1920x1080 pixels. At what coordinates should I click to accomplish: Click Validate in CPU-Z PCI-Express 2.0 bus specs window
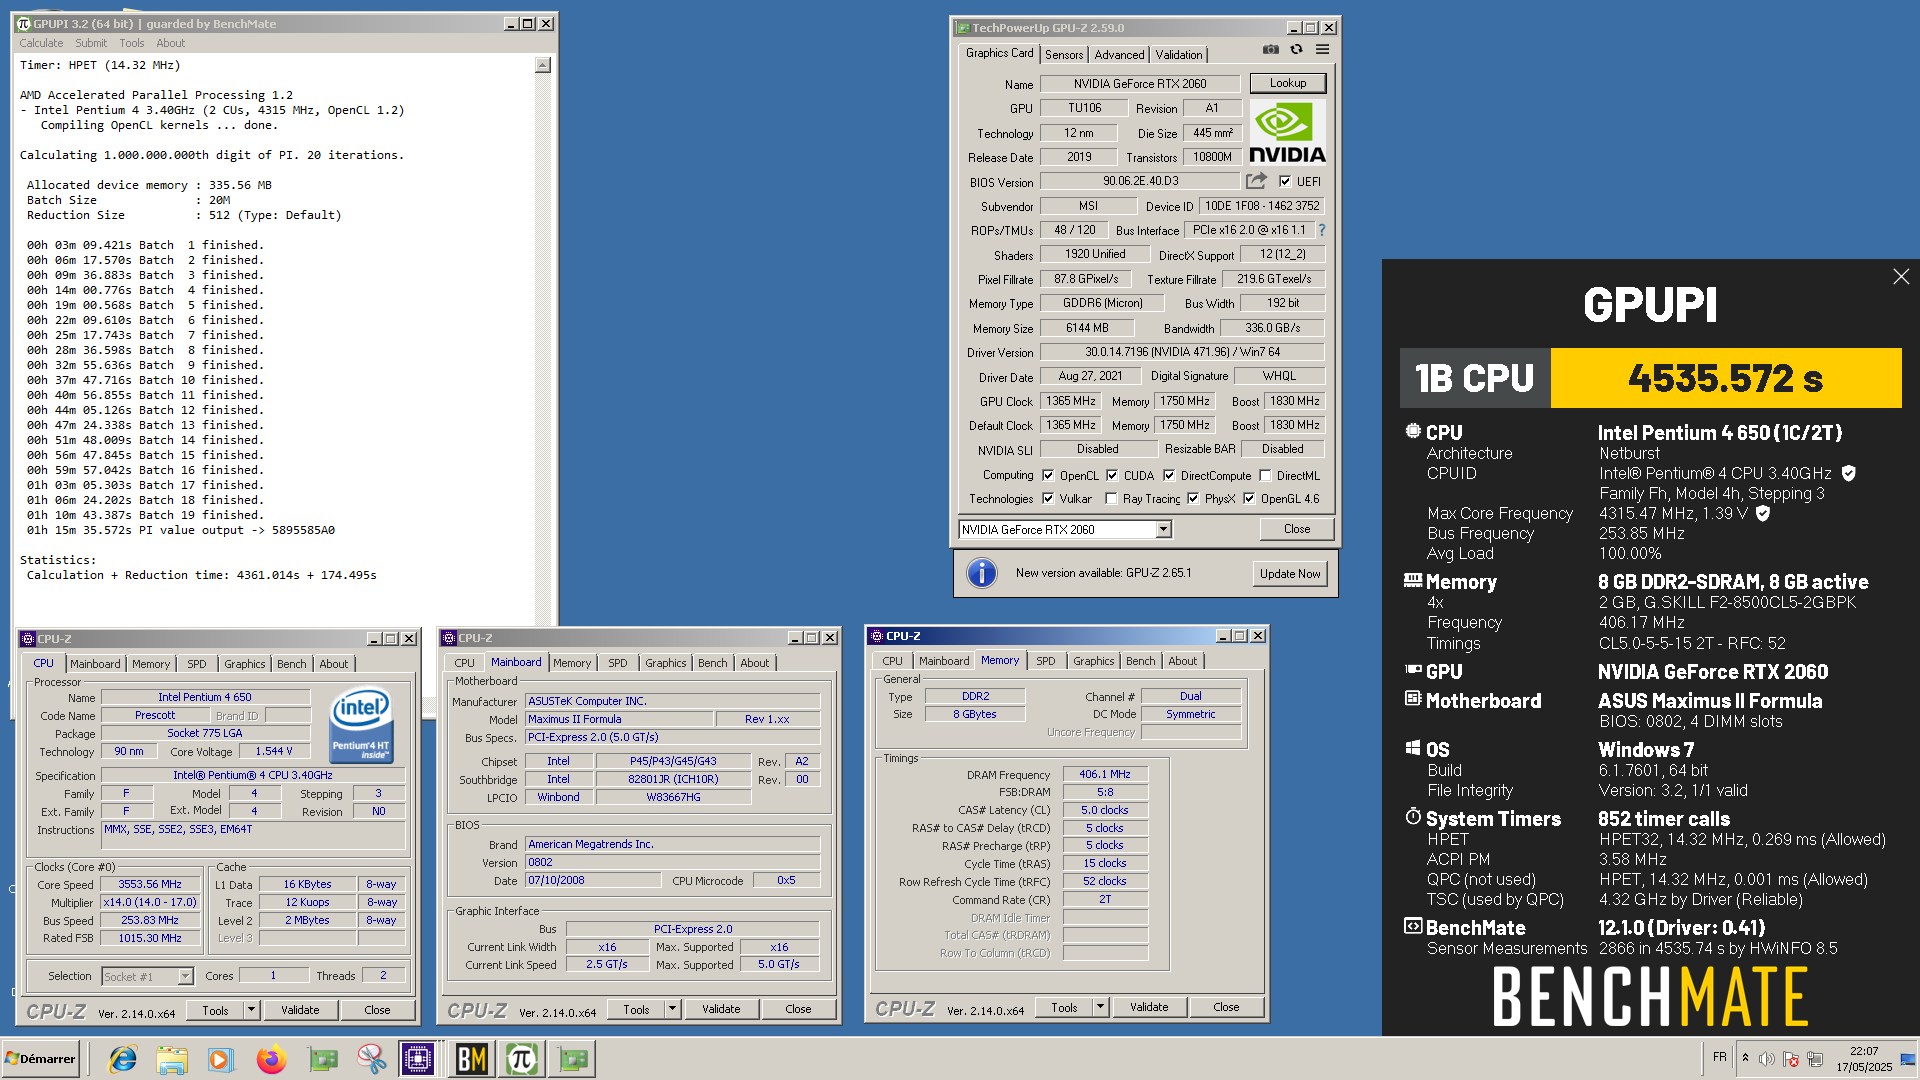pyautogui.click(x=721, y=1009)
